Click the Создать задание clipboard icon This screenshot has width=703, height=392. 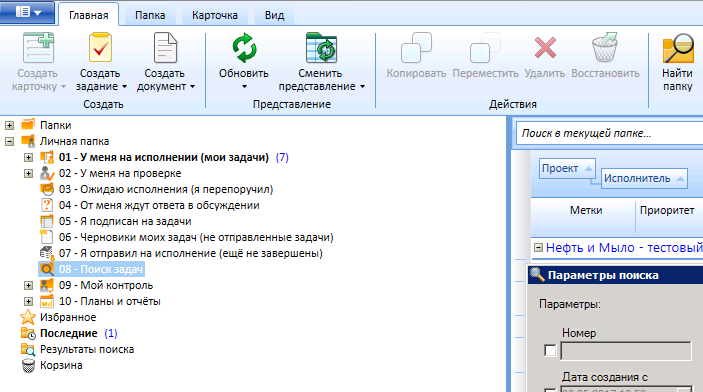[x=100, y=48]
